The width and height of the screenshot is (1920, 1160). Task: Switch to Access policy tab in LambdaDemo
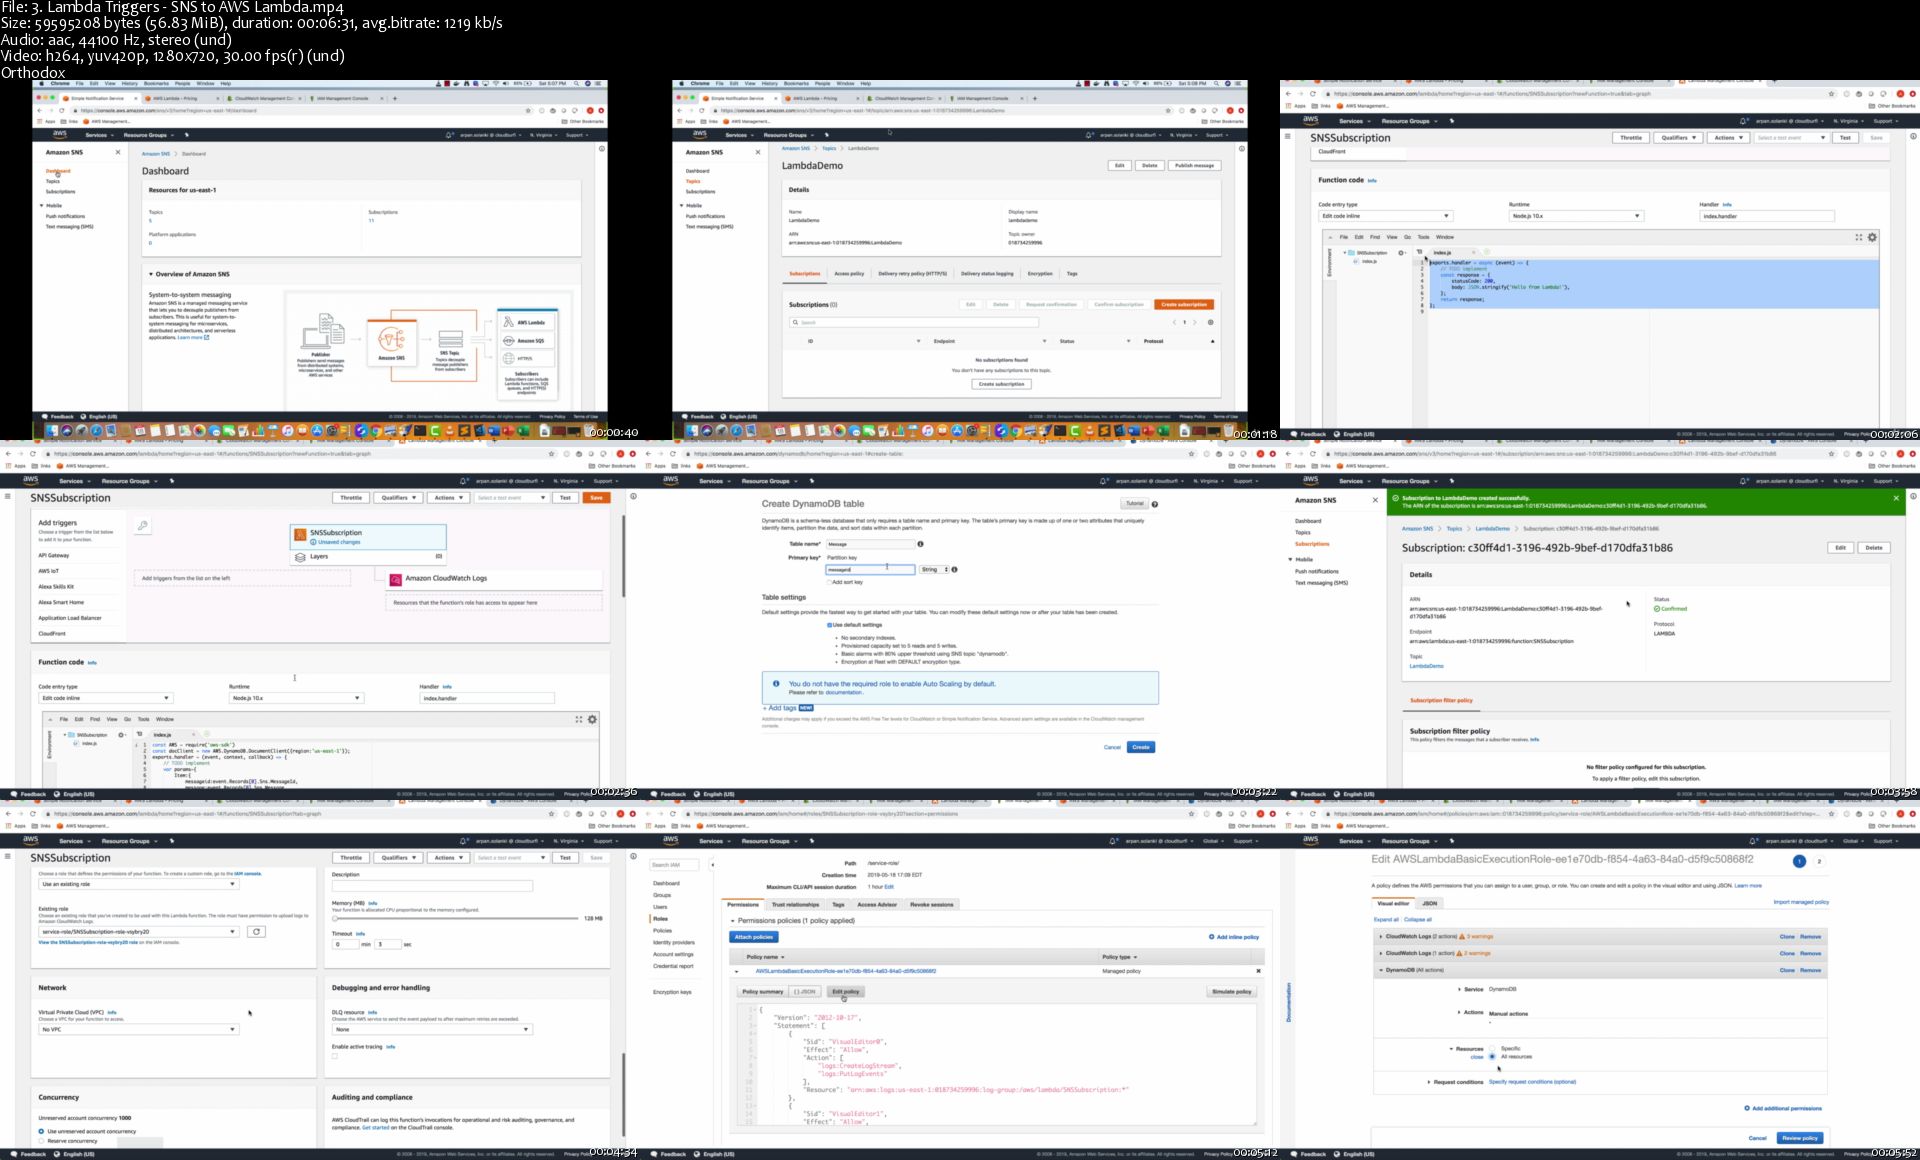click(849, 273)
